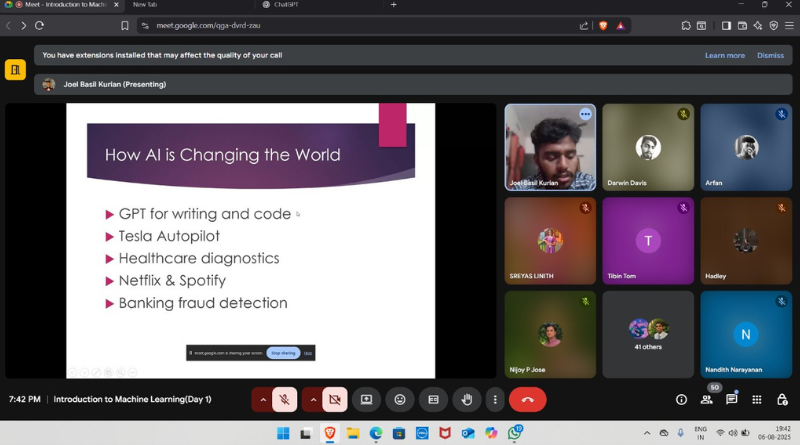
Task: Reload the Meet page
Action: 39,26
